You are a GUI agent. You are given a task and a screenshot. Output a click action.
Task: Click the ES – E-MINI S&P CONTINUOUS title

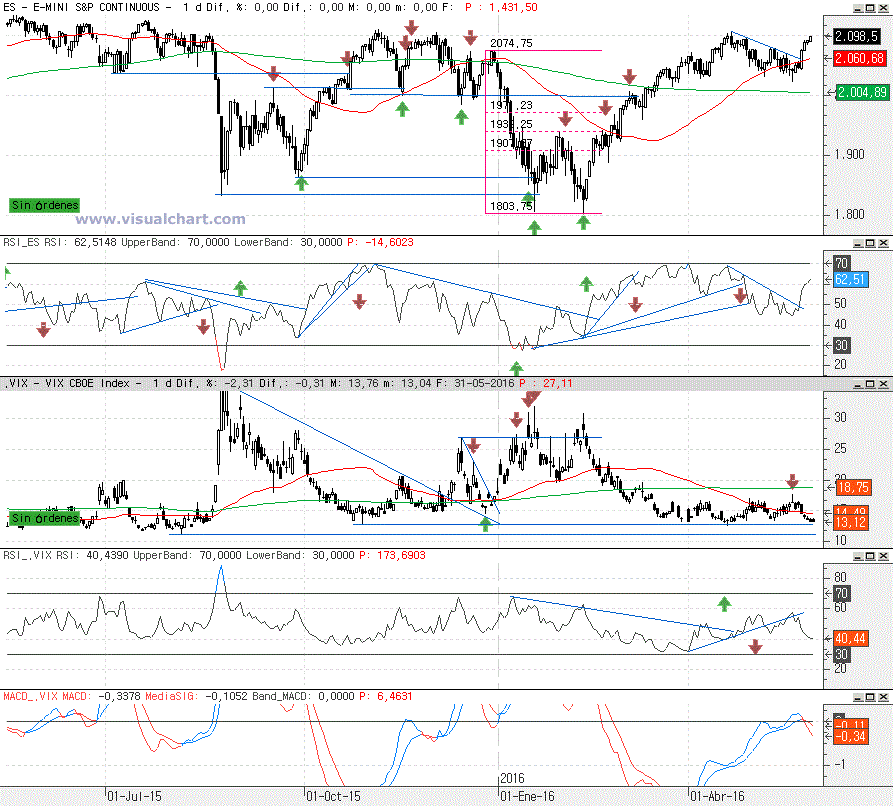(x=81, y=7)
